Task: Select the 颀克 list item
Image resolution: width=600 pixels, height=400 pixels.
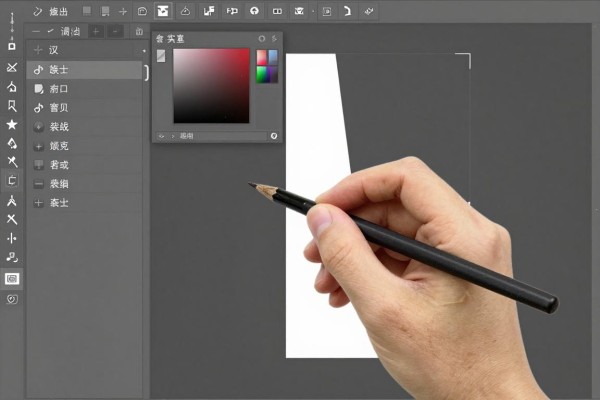Action: tap(84, 146)
